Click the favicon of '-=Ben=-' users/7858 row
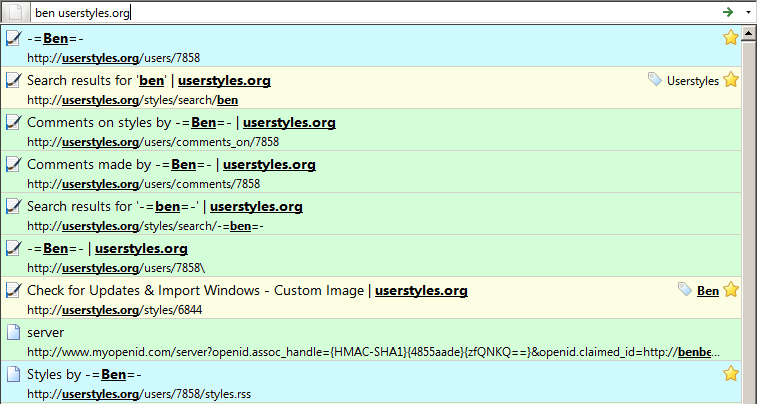Viewport: 757px width, 404px height. point(14,38)
